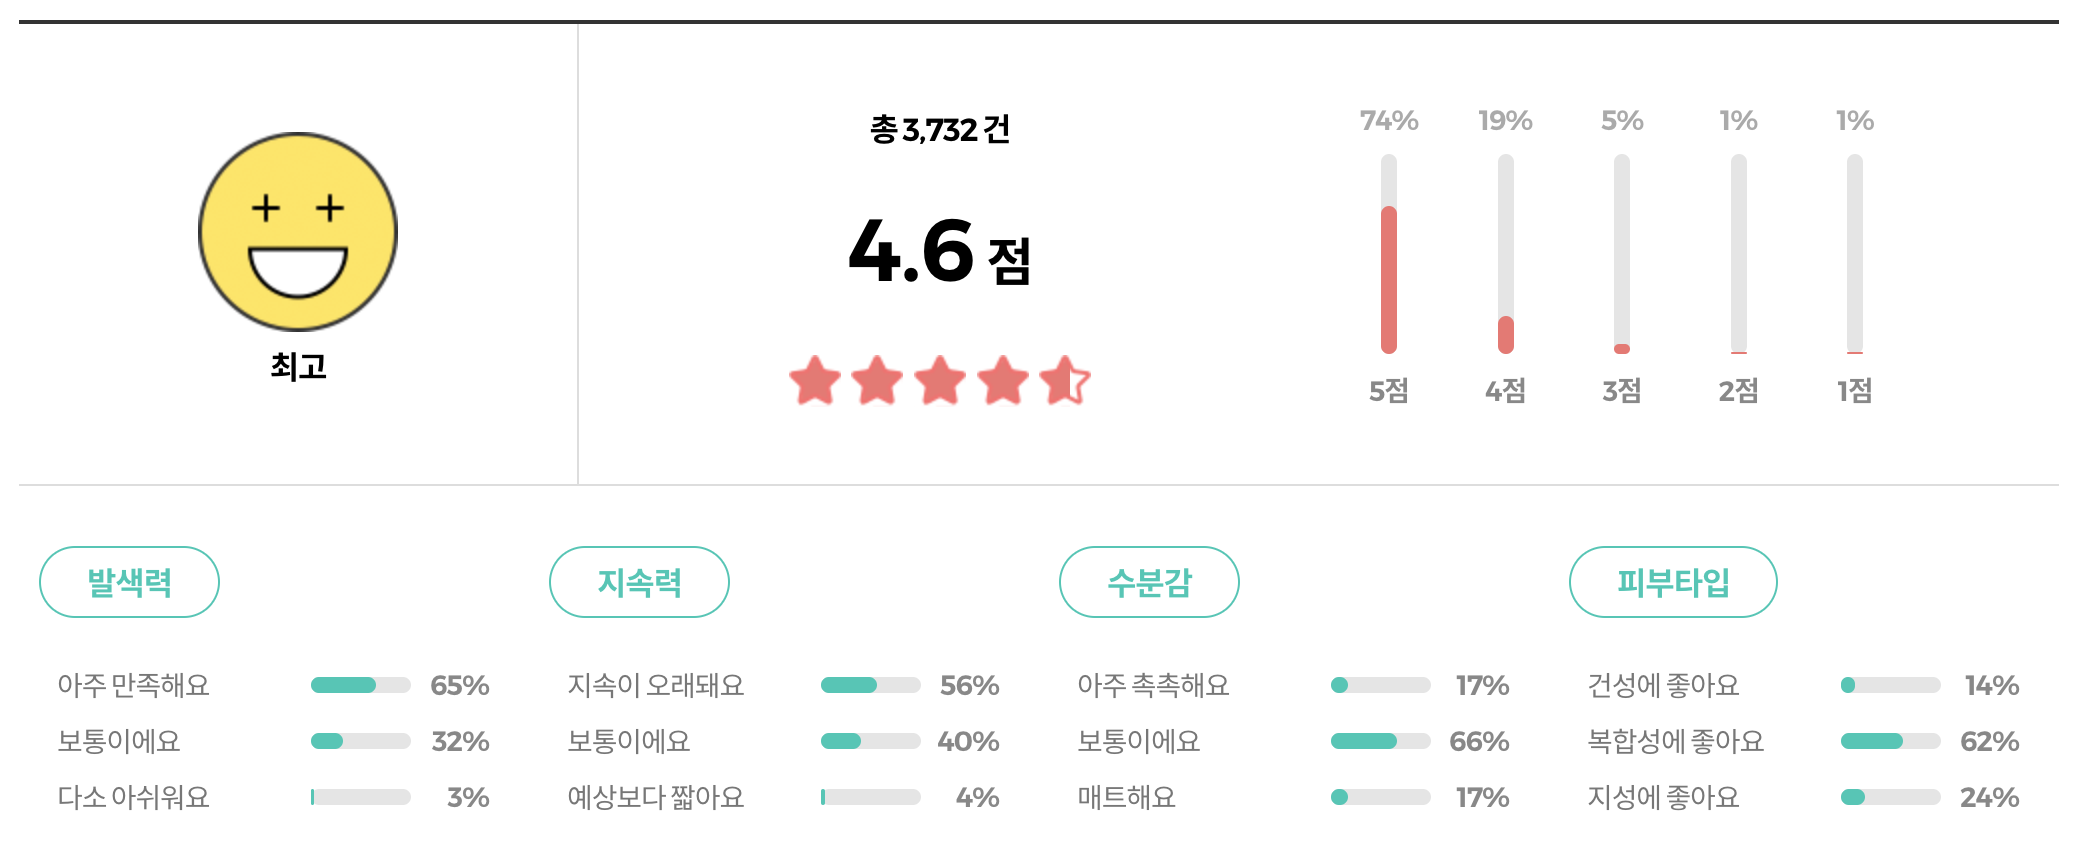Click the 5점 rating bar
Viewport: 2080px width, 856px height.
[x=1388, y=255]
